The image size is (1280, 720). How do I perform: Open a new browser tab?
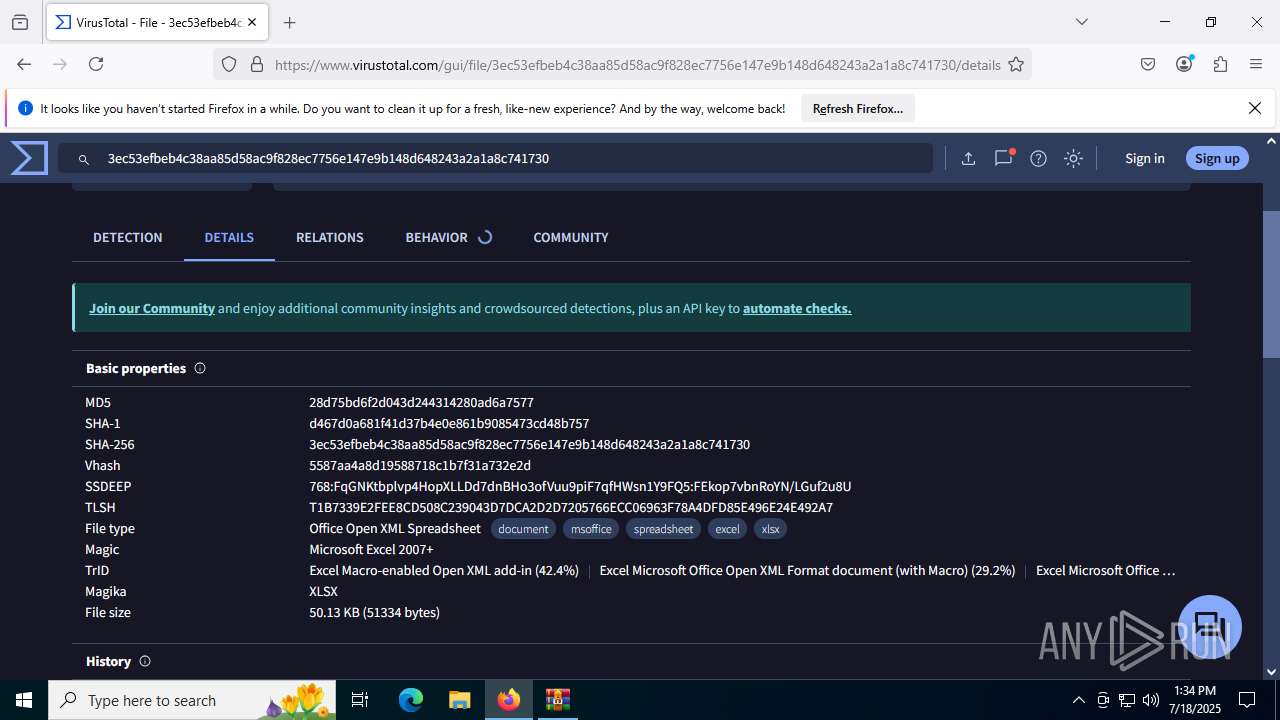pos(290,22)
